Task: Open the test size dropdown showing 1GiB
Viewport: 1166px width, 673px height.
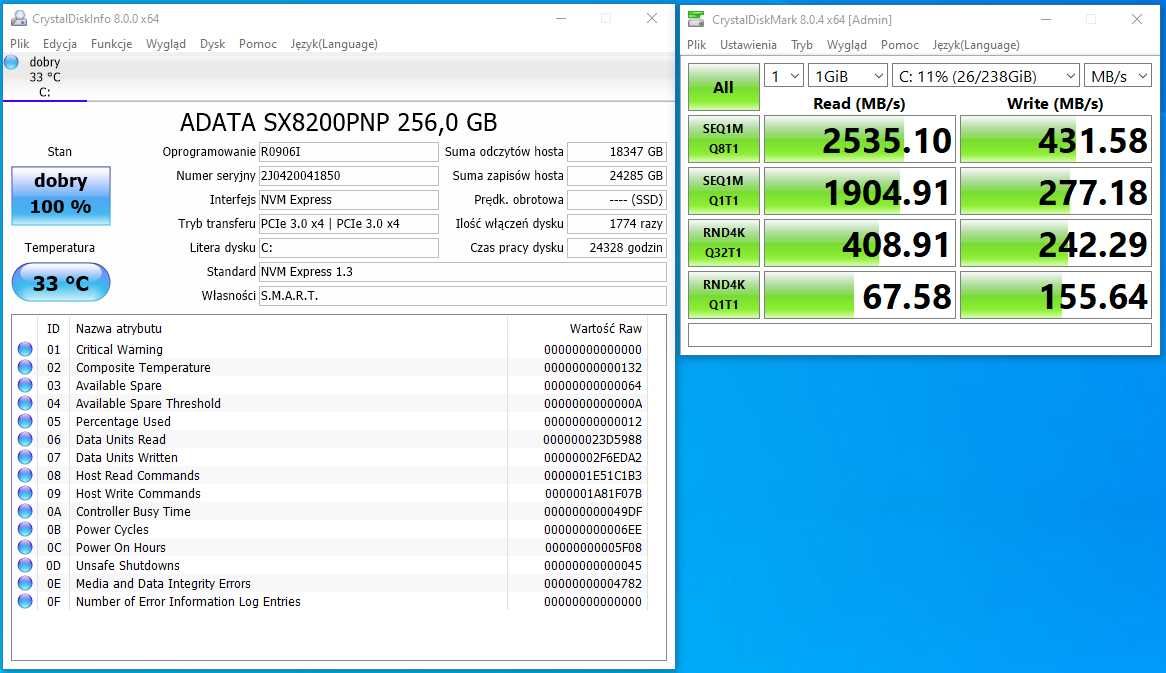Action: click(x=848, y=76)
